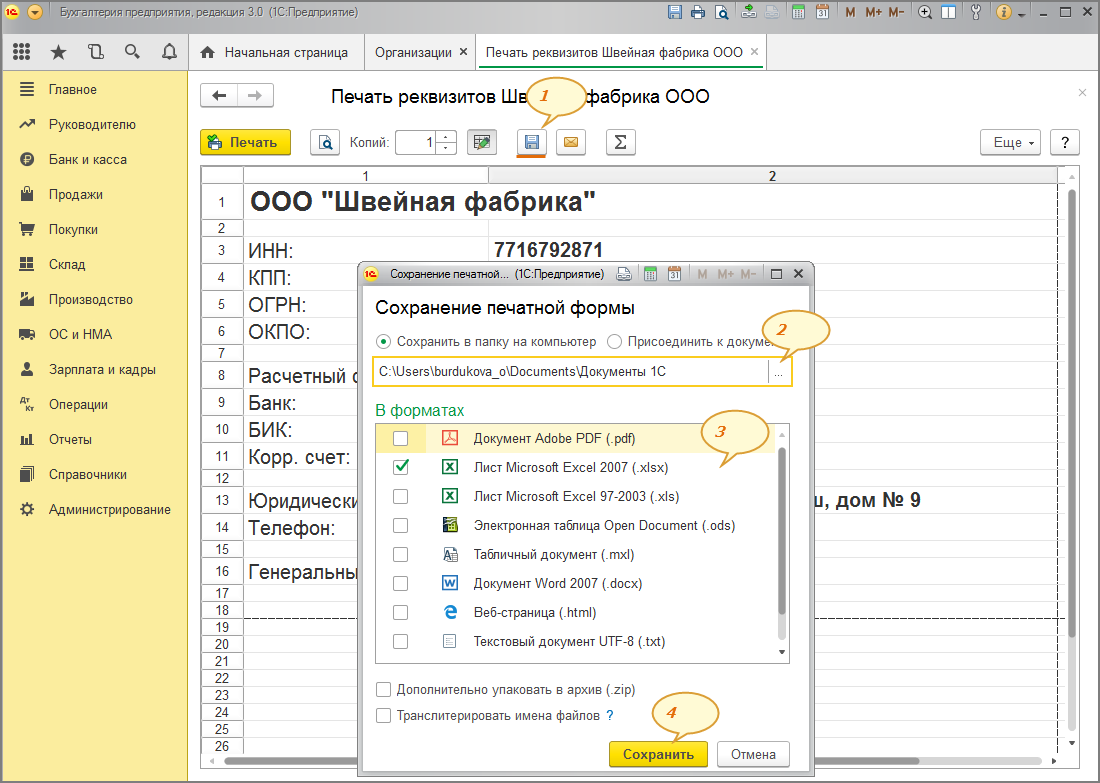
Task: Decrease the copies count with the down stepper
Action: click(x=445, y=148)
